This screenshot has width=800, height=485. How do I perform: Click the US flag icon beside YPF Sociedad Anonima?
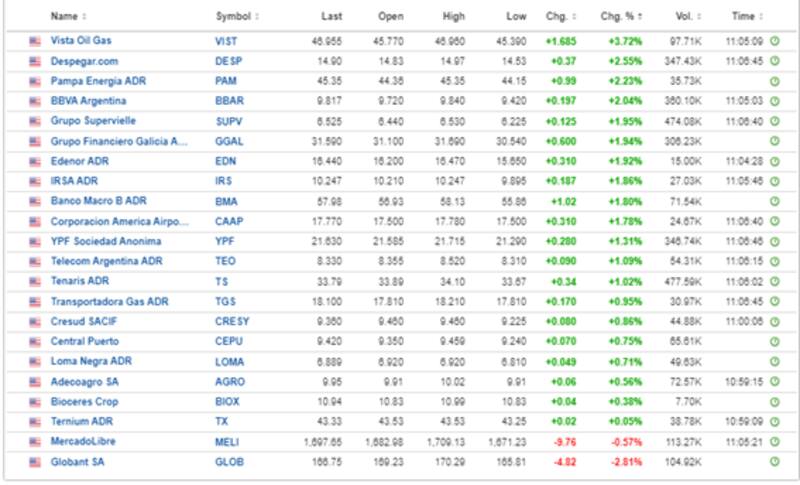pyautogui.click(x=35, y=242)
